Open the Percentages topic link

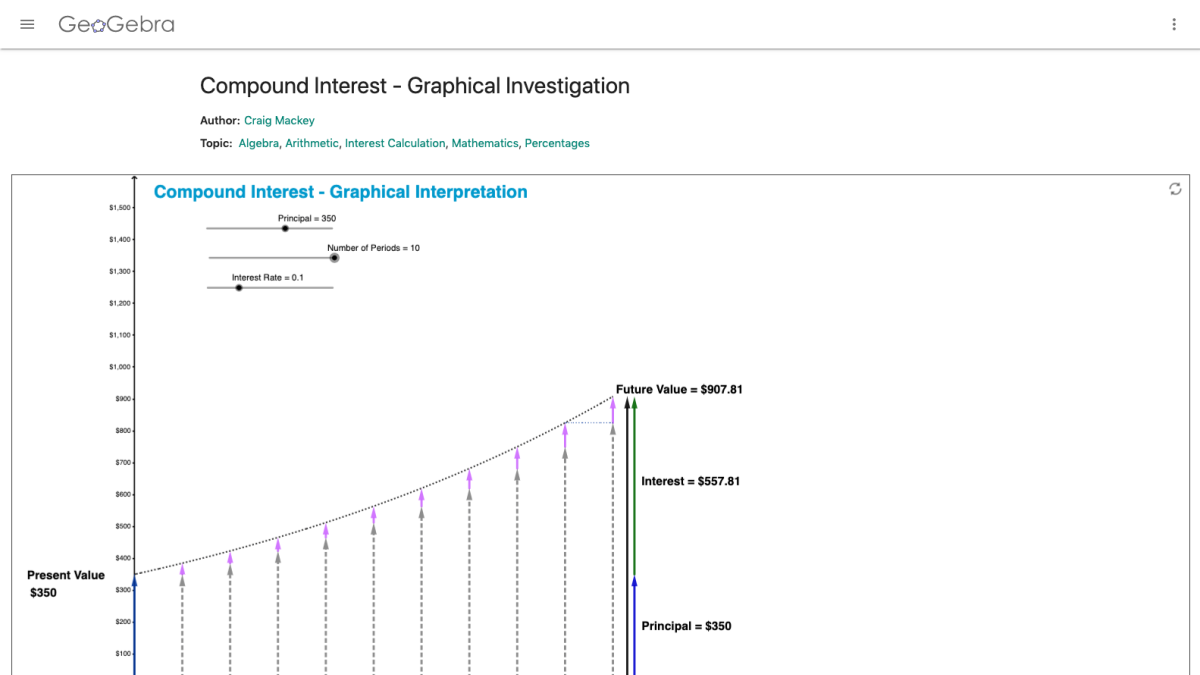point(557,143)
